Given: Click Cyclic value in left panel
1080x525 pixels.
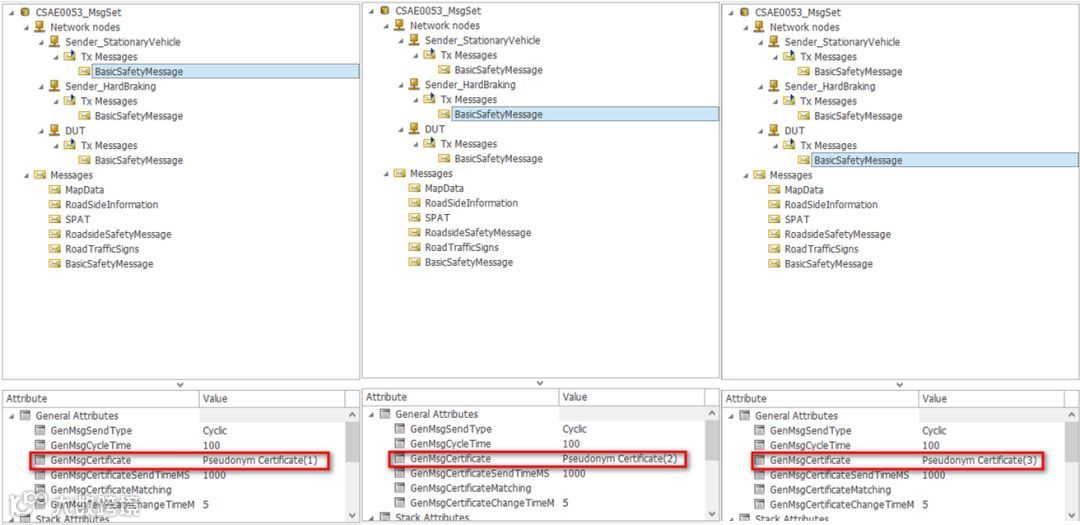Looking at the screenshot, I should pos(215,431).
